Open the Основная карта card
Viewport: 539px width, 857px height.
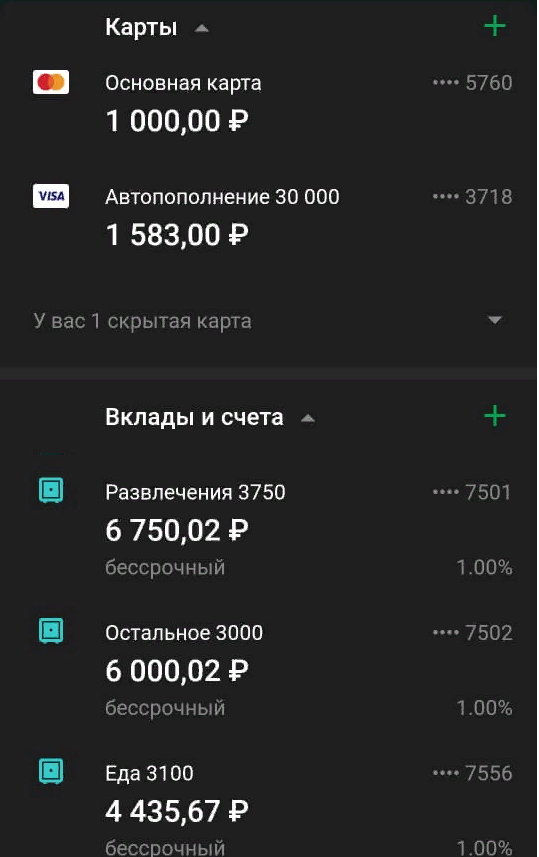[270, 103]
